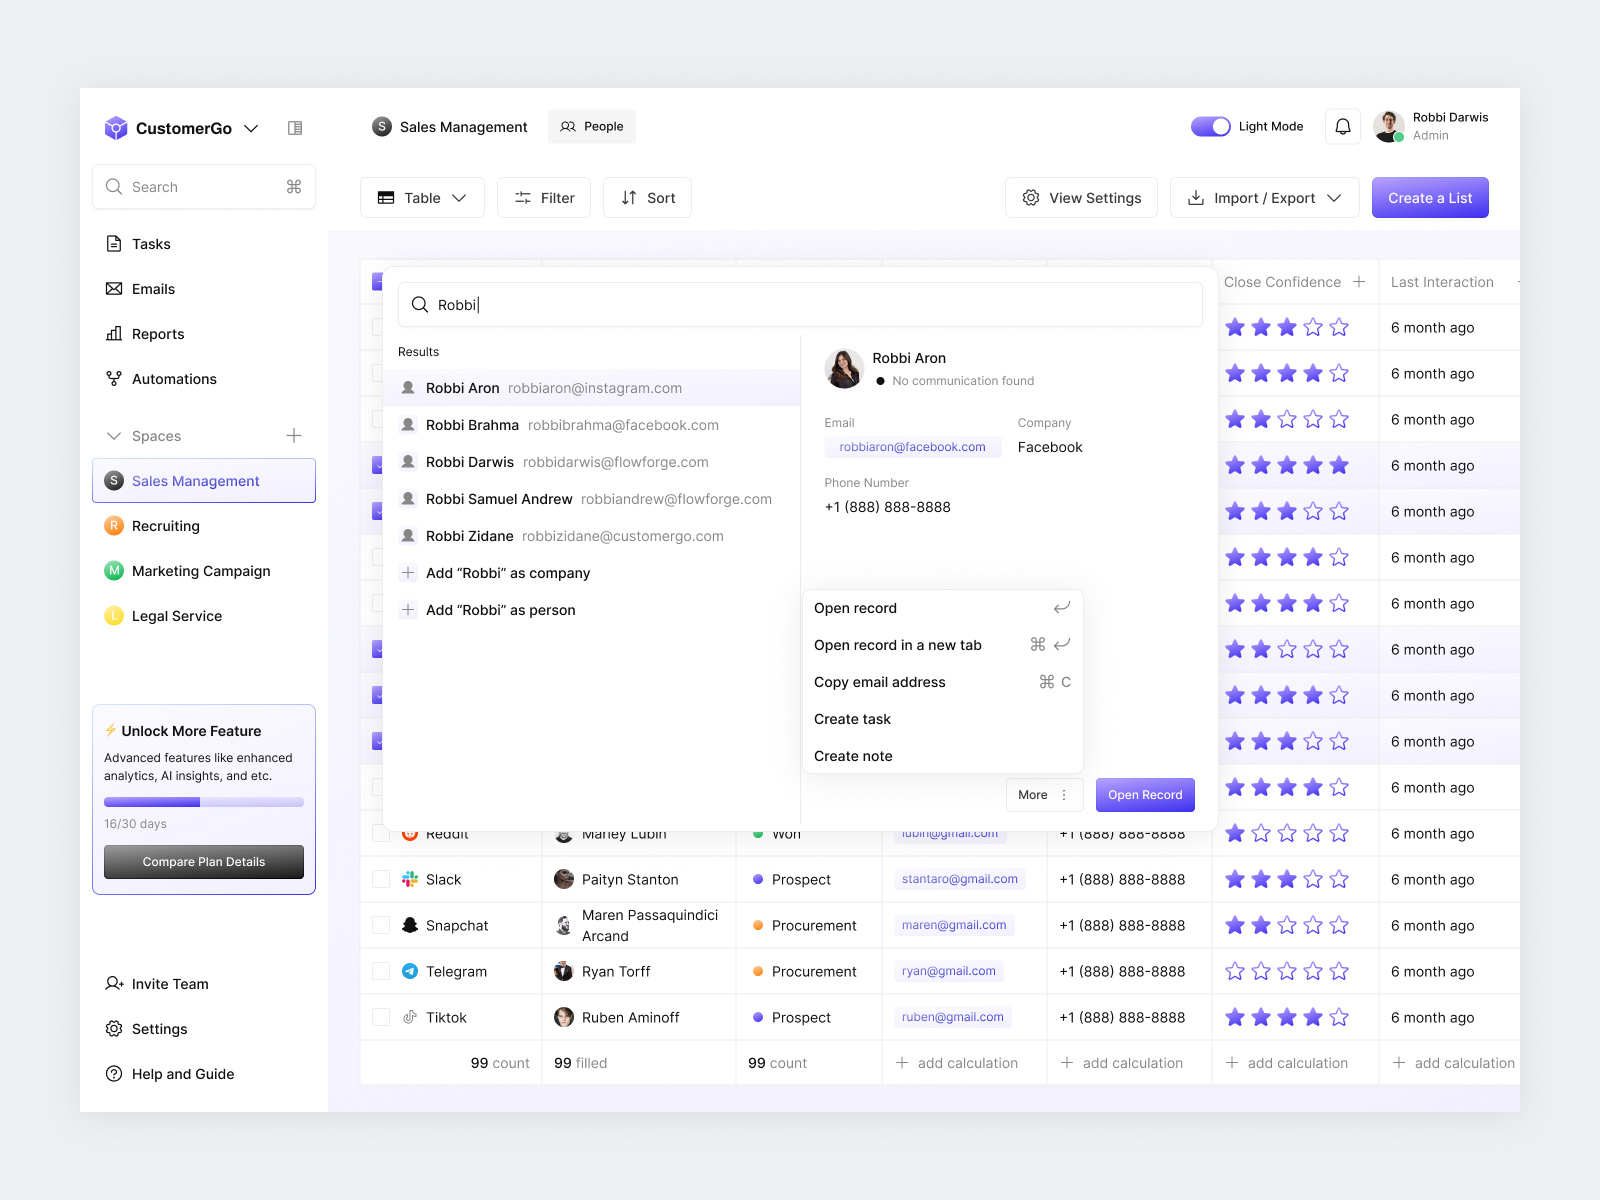Click the Create a List button

click(1429, 197)
